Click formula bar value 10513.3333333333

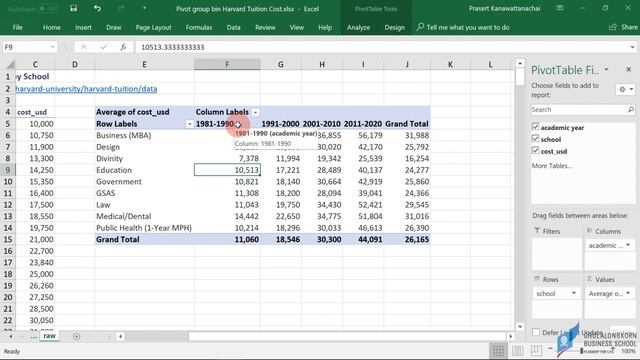(173, 47)
